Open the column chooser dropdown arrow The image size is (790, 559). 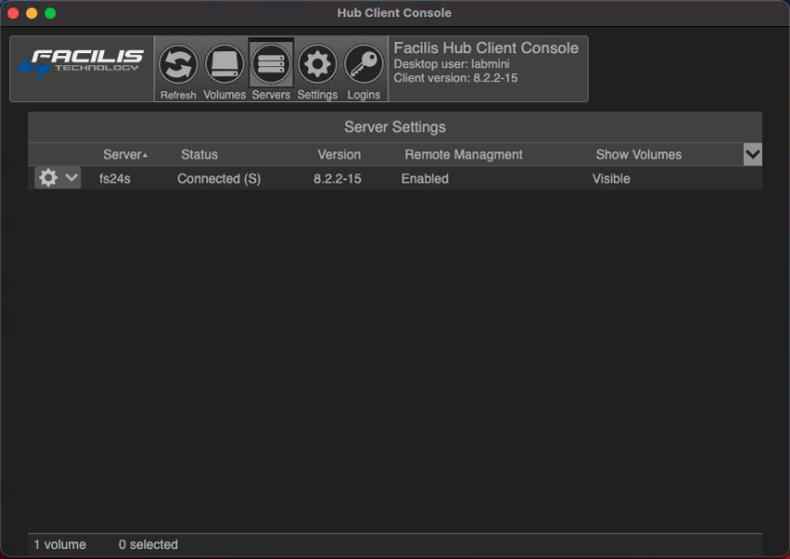coord(753,154)
